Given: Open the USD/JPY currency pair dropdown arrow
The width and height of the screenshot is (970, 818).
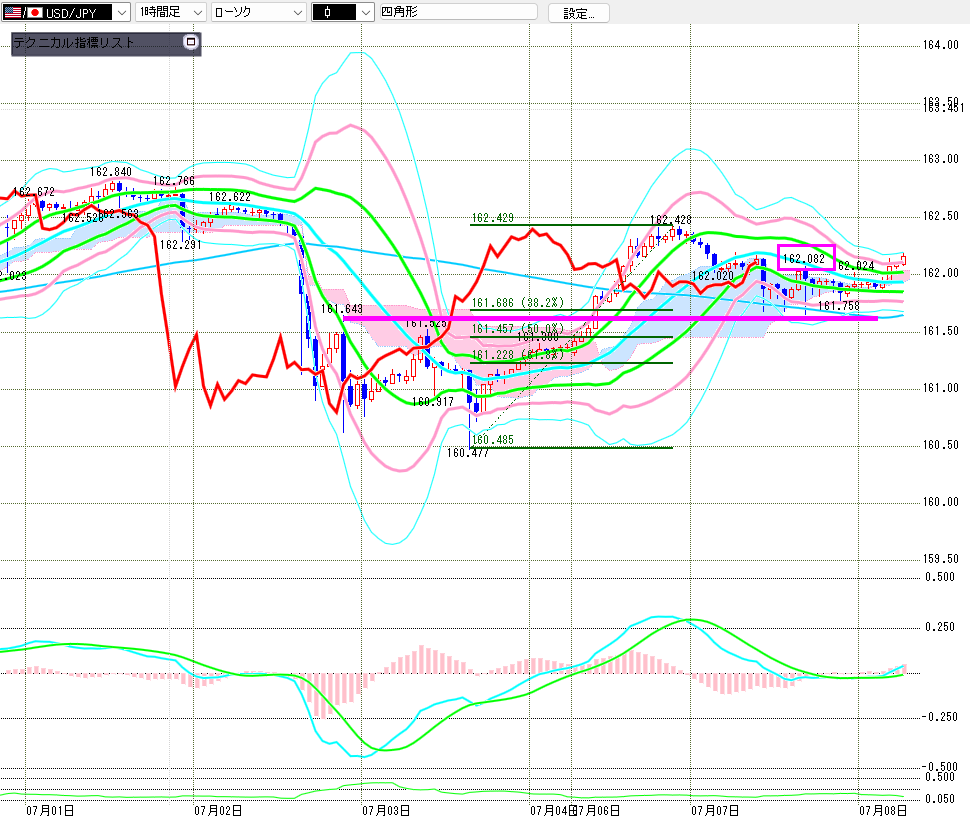Looking at the screenshot, I should click(122, 12).
